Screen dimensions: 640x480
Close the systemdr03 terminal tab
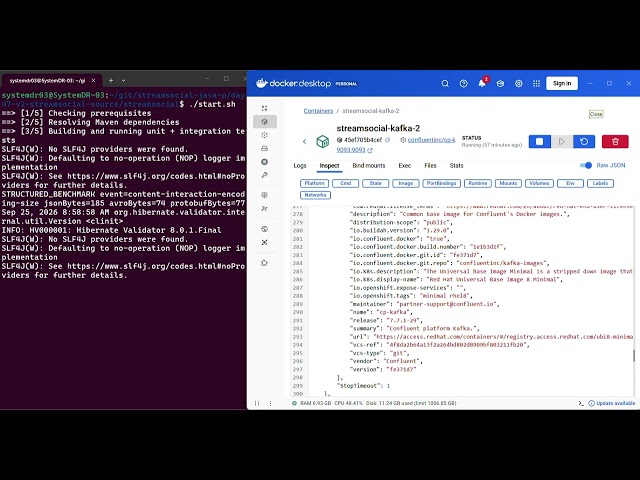(x=93, y=80)
